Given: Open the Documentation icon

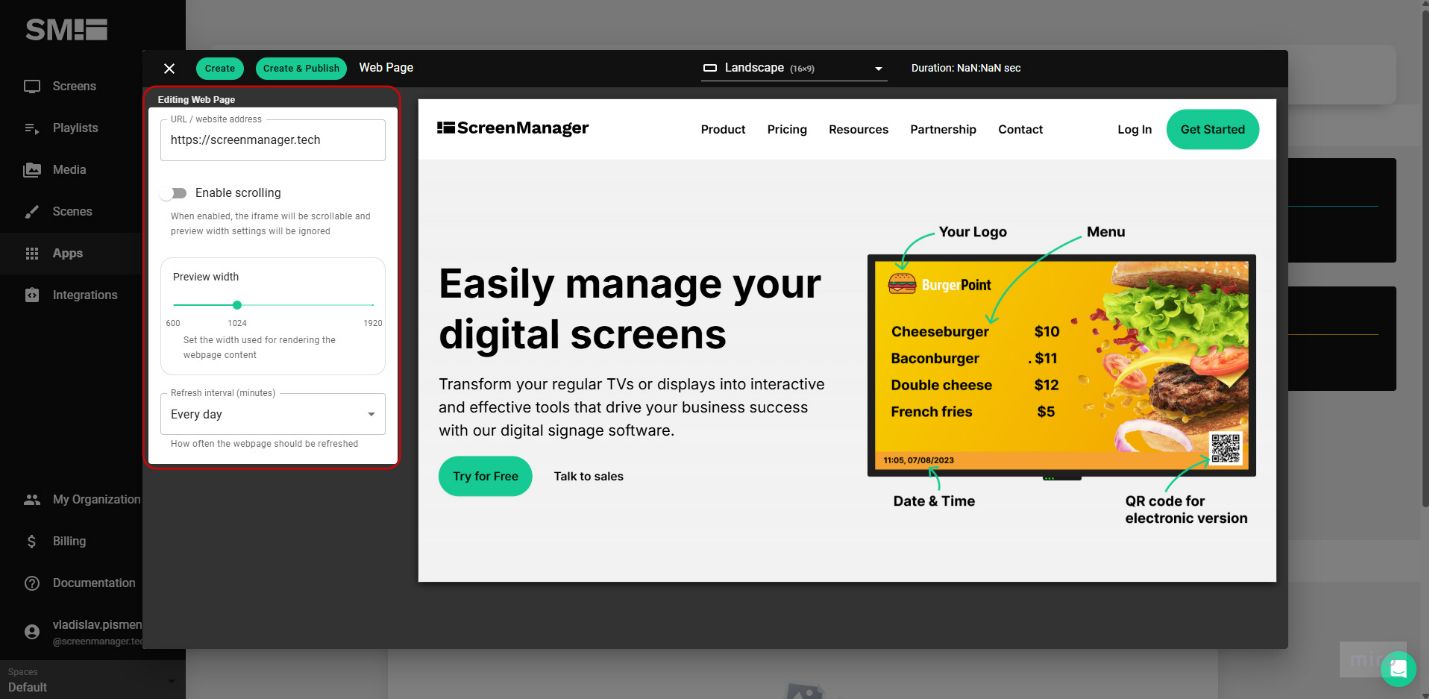Looking at the screenshot, I should tap(33, 583).
